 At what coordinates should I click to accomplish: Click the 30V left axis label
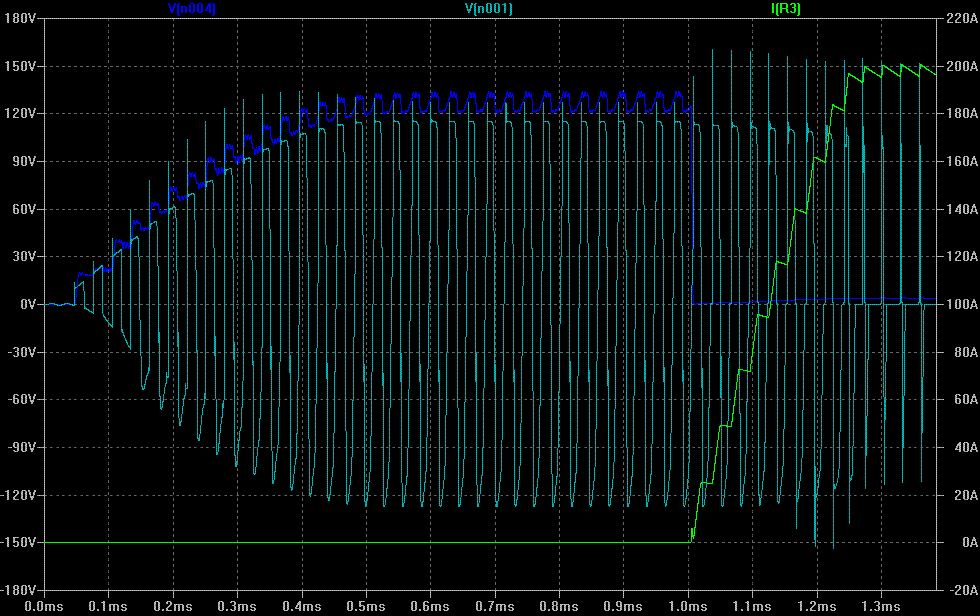pyautogui.click(x=24, y=257)
